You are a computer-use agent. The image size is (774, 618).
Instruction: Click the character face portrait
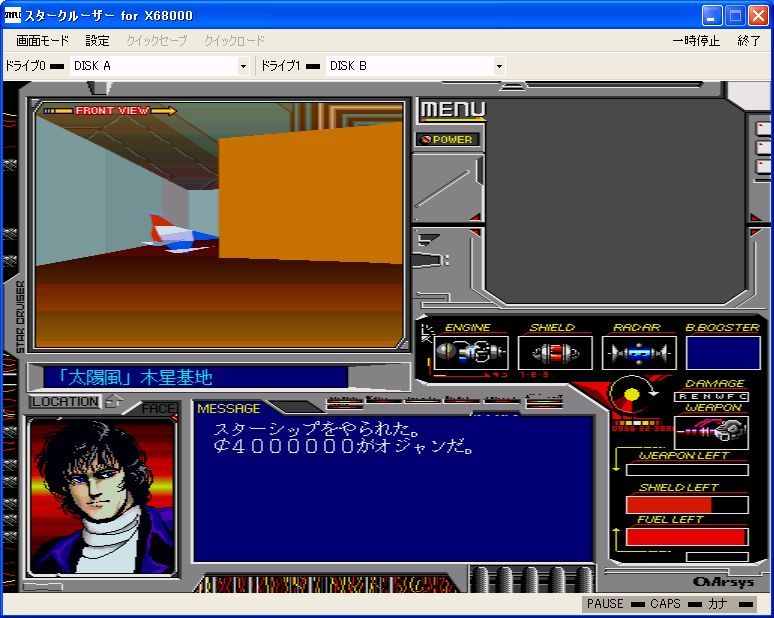click(102, 497)
